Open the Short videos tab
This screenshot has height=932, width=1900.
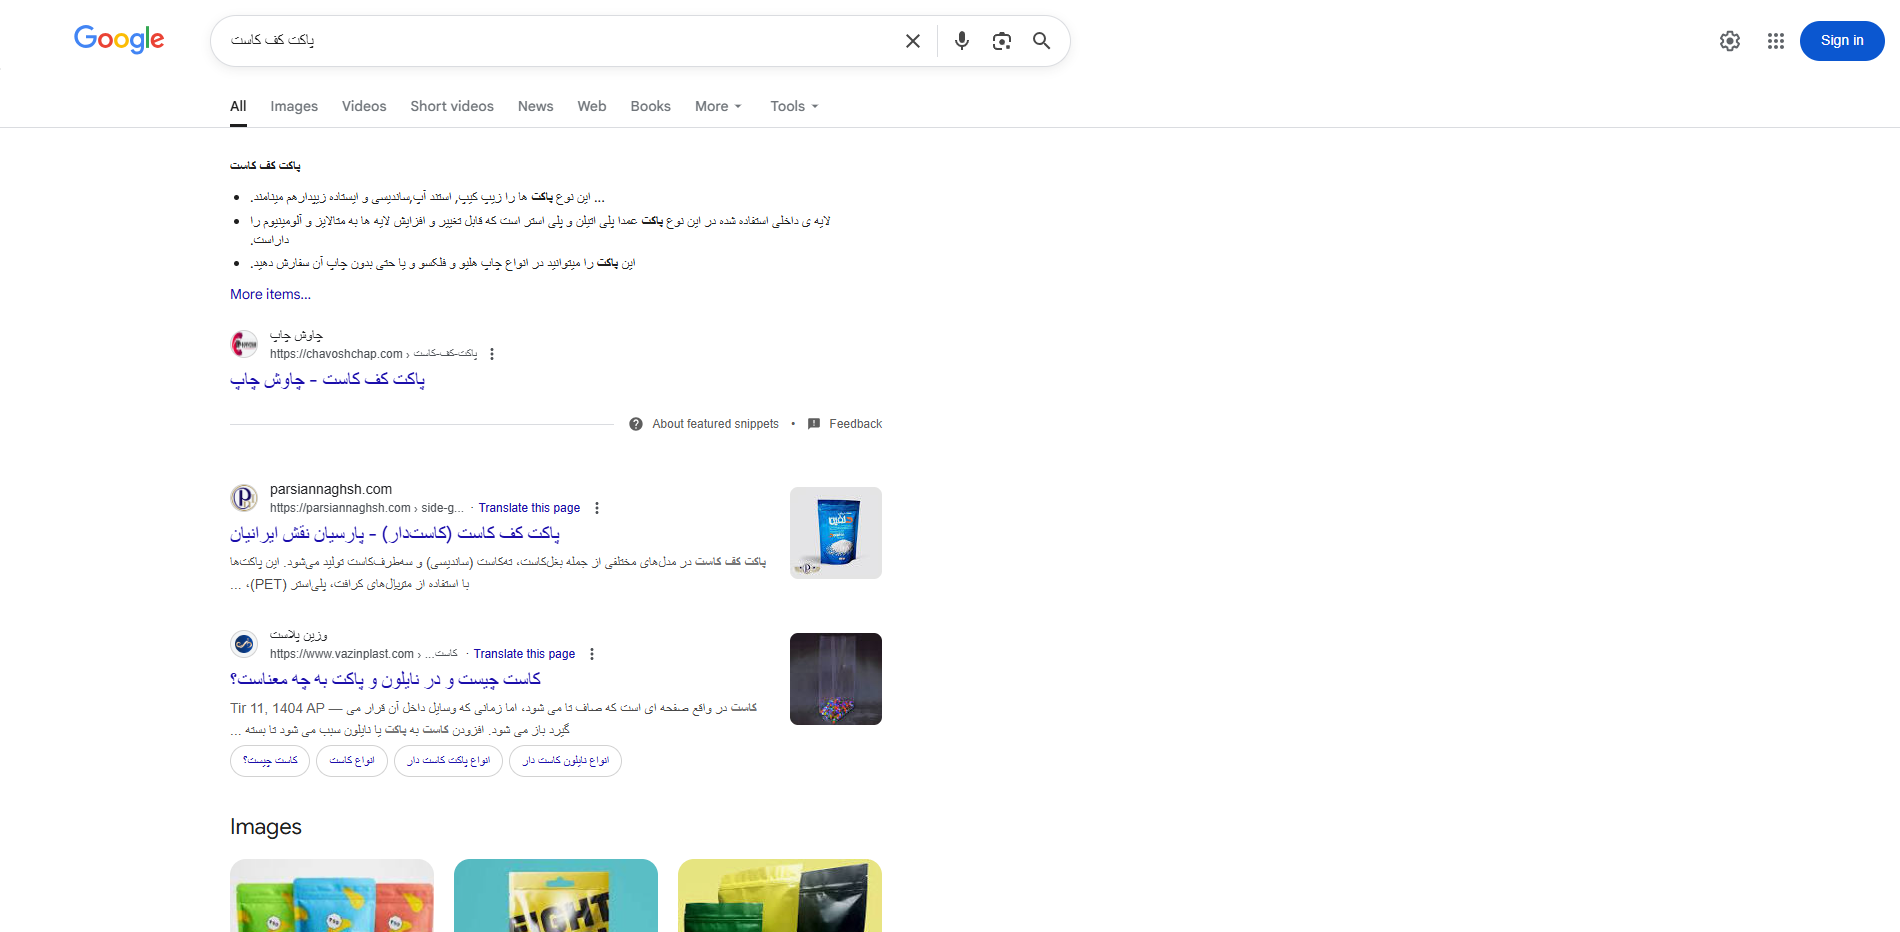coord(452,106)
